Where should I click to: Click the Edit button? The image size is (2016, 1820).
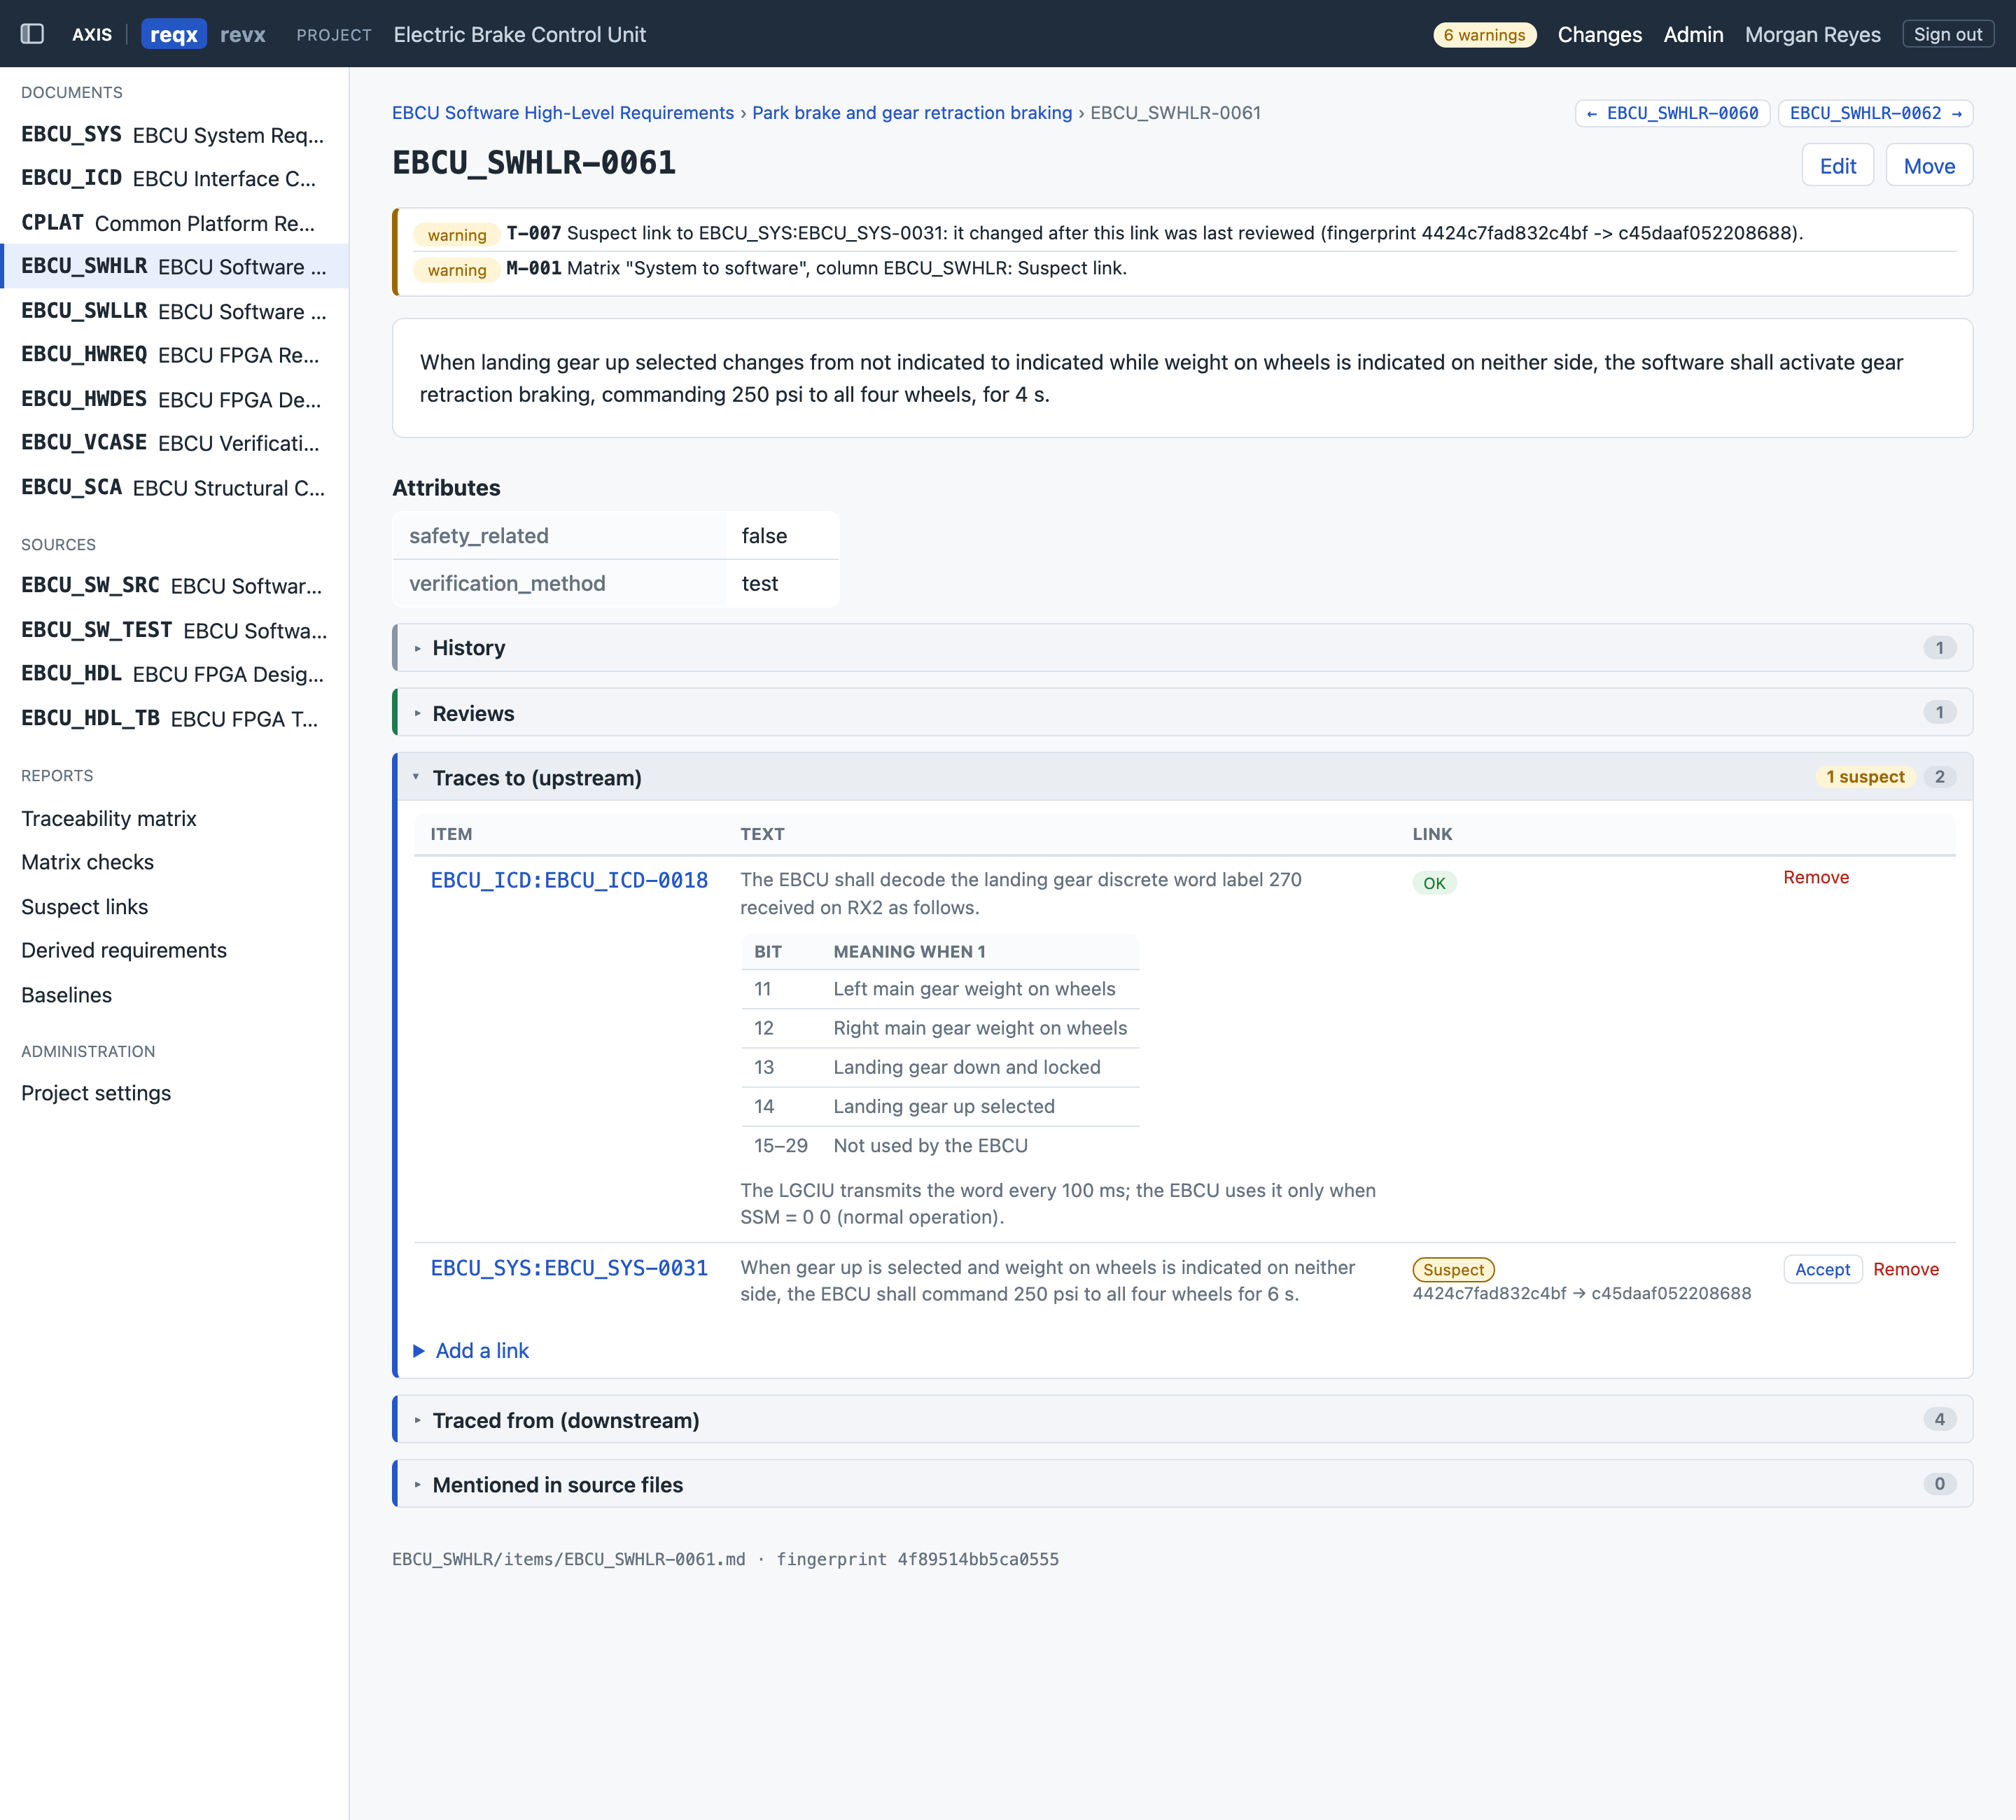coord(1837,166)
